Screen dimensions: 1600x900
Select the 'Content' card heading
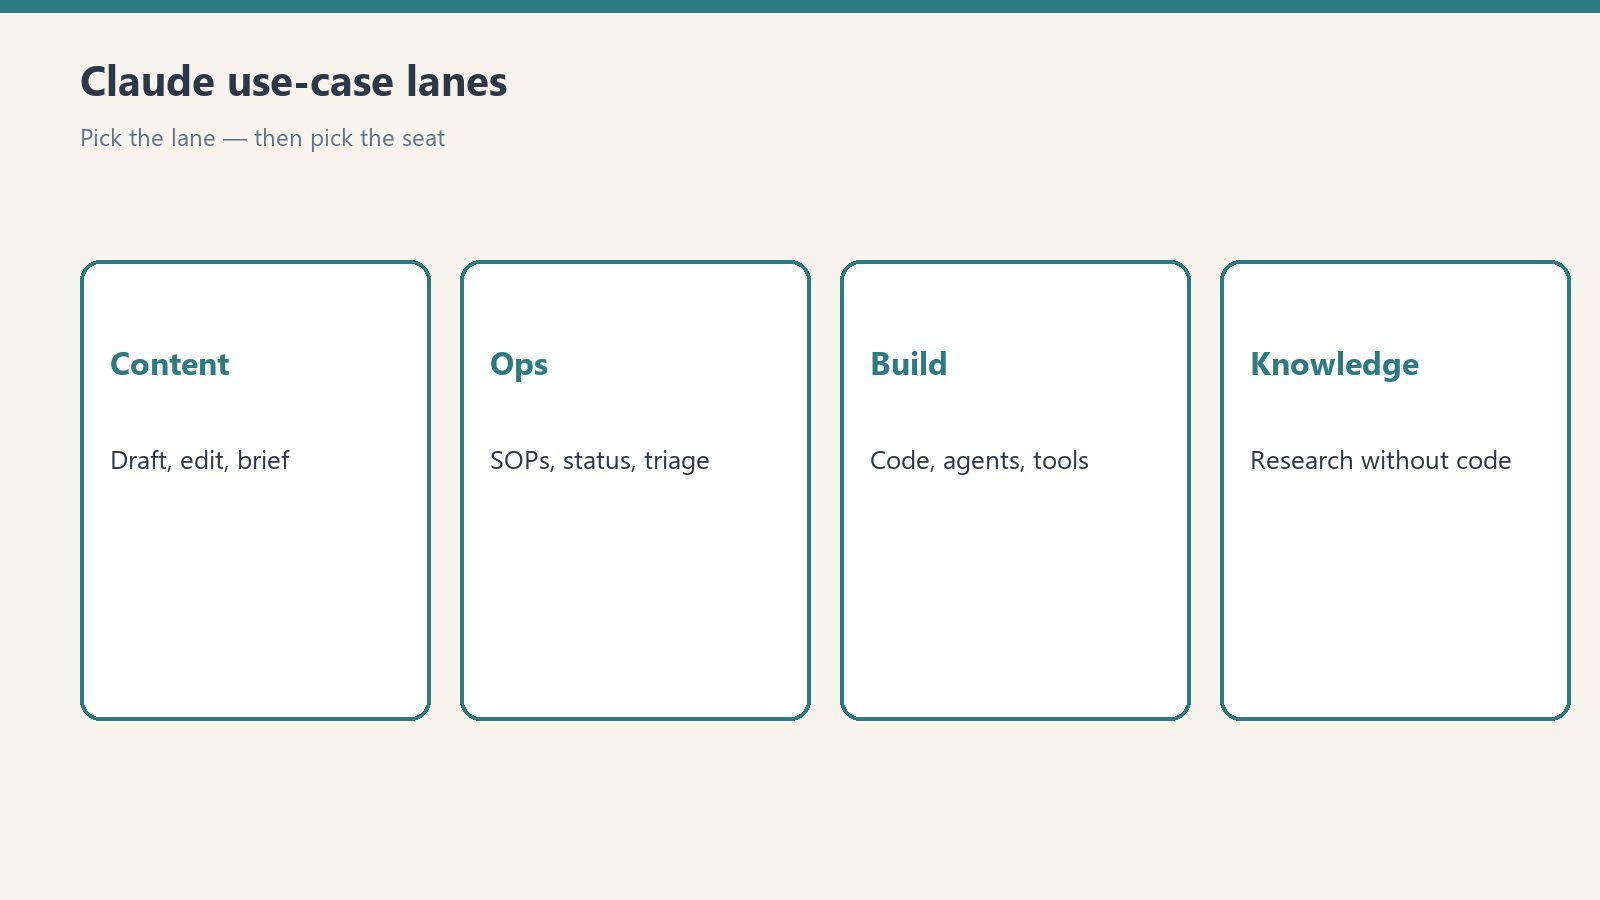(x=170, y=364)
